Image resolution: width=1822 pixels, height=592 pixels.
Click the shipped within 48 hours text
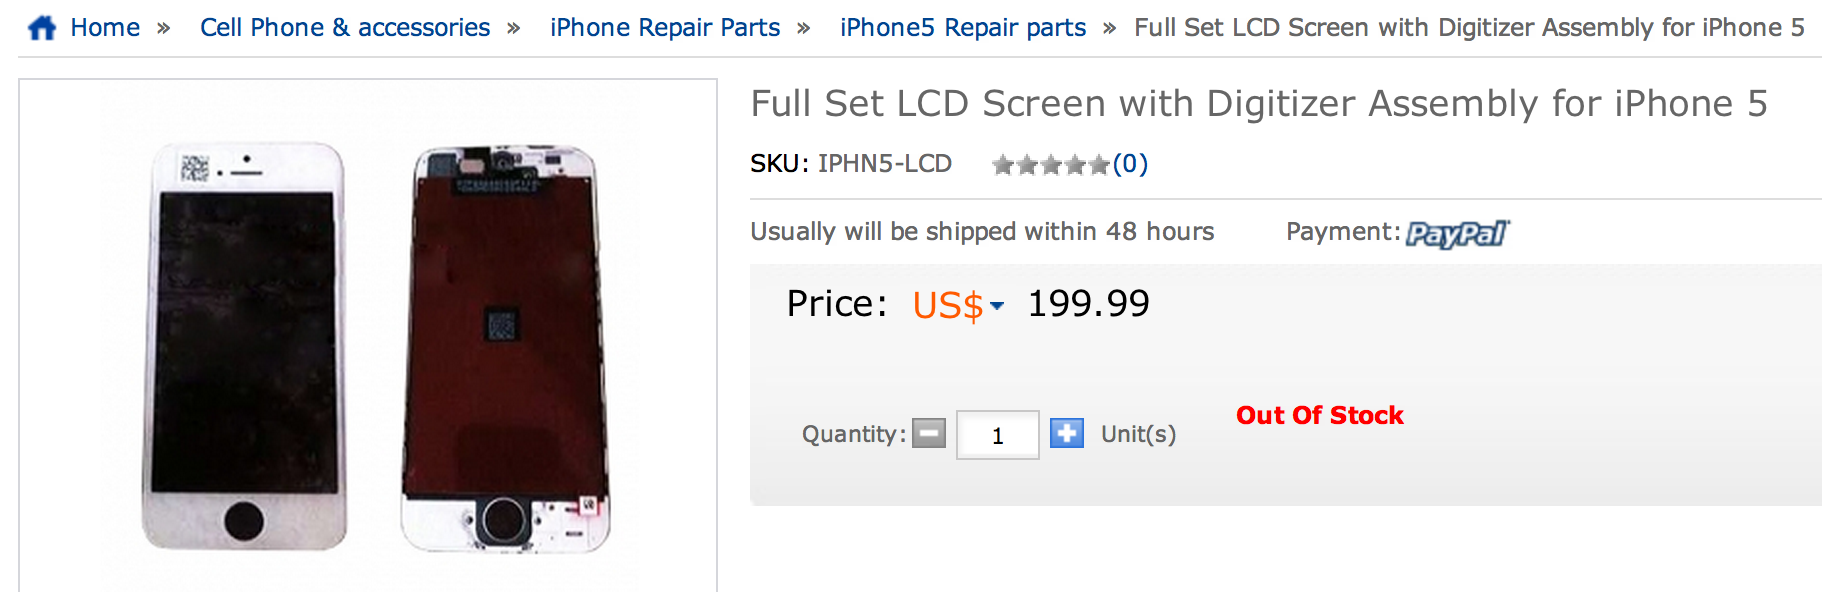click(982, 232)
